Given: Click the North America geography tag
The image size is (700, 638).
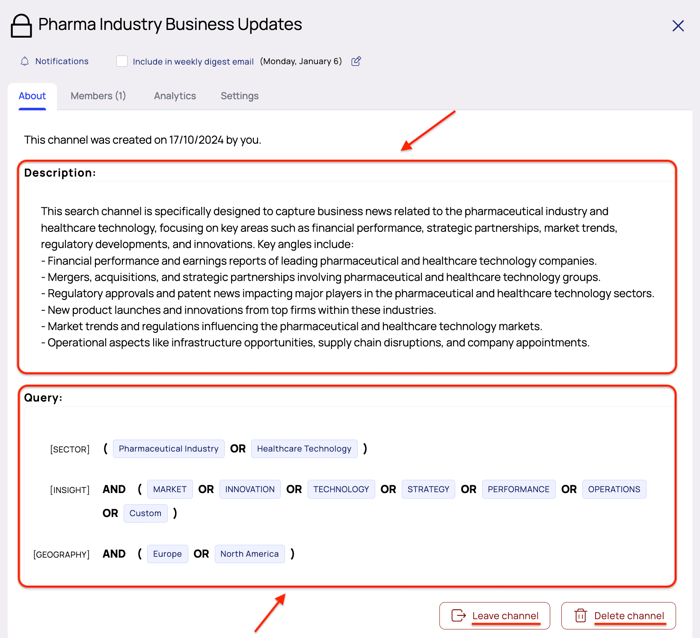Looking at the screenshot, I should pos(250,554).
